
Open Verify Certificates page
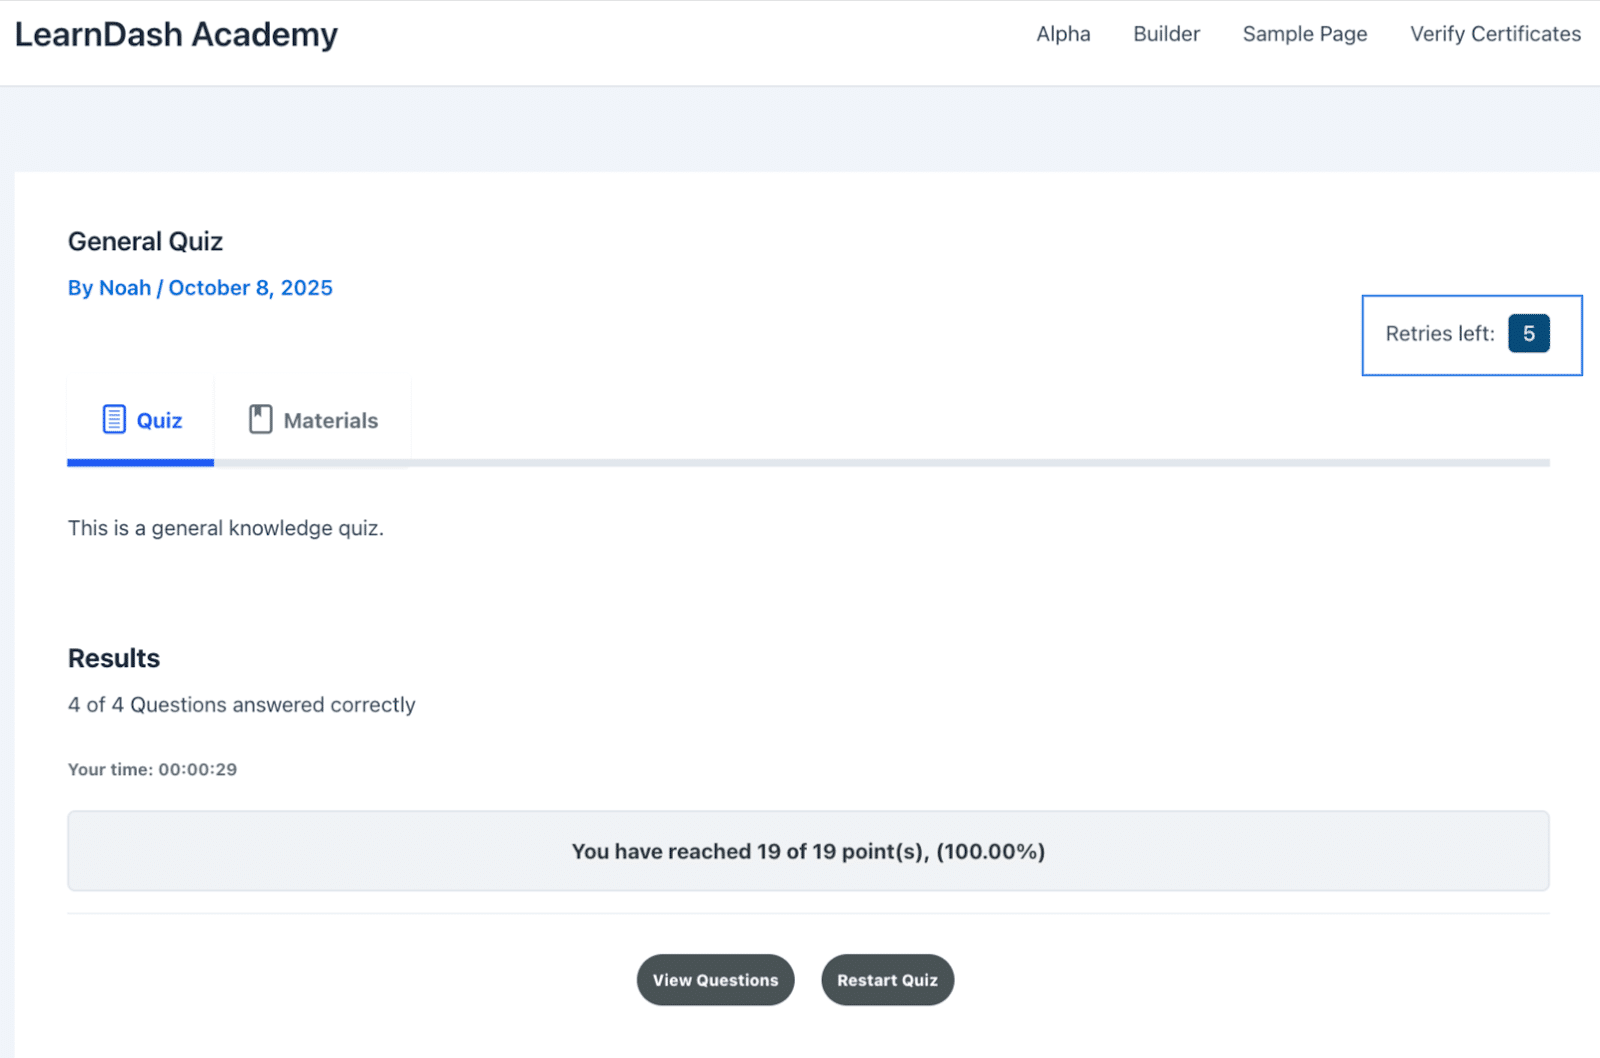(x=1495, y=34)
